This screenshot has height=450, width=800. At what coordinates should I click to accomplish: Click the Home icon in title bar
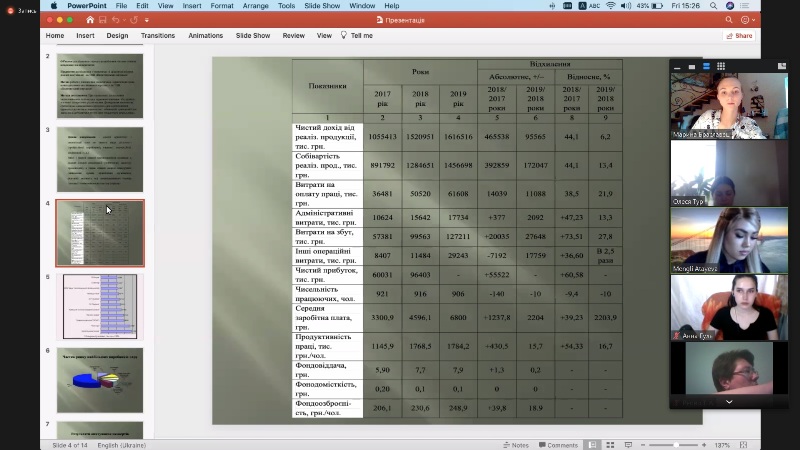[x=90, y=20]
